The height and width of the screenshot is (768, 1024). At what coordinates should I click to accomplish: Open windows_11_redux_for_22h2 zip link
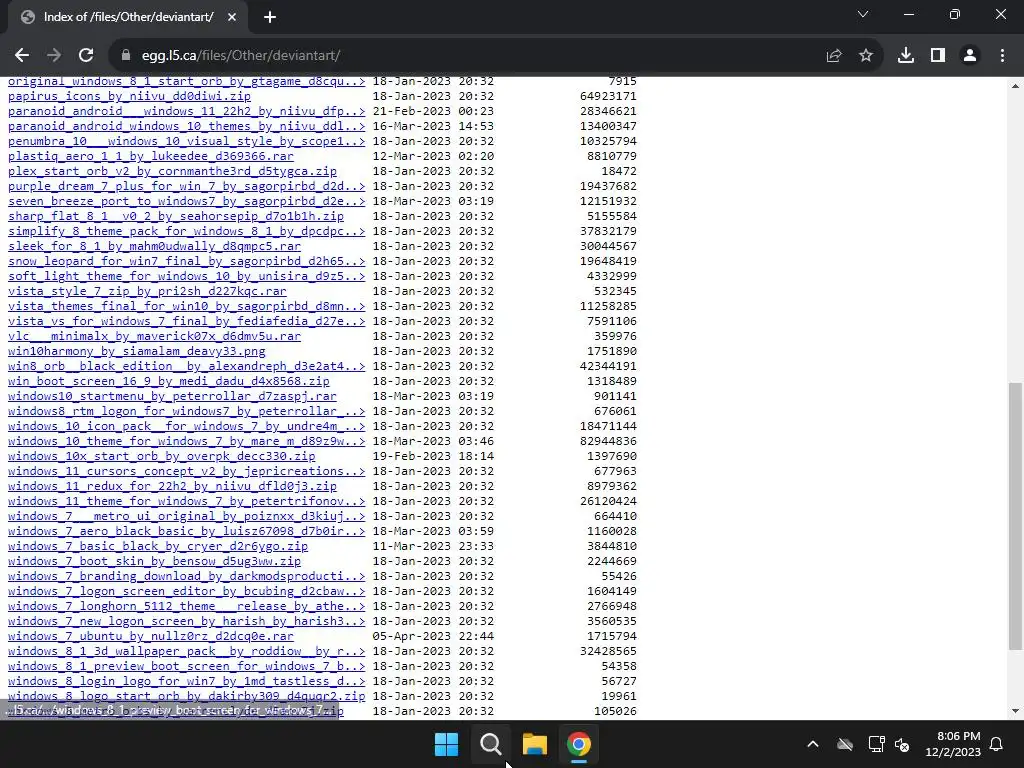172,487
